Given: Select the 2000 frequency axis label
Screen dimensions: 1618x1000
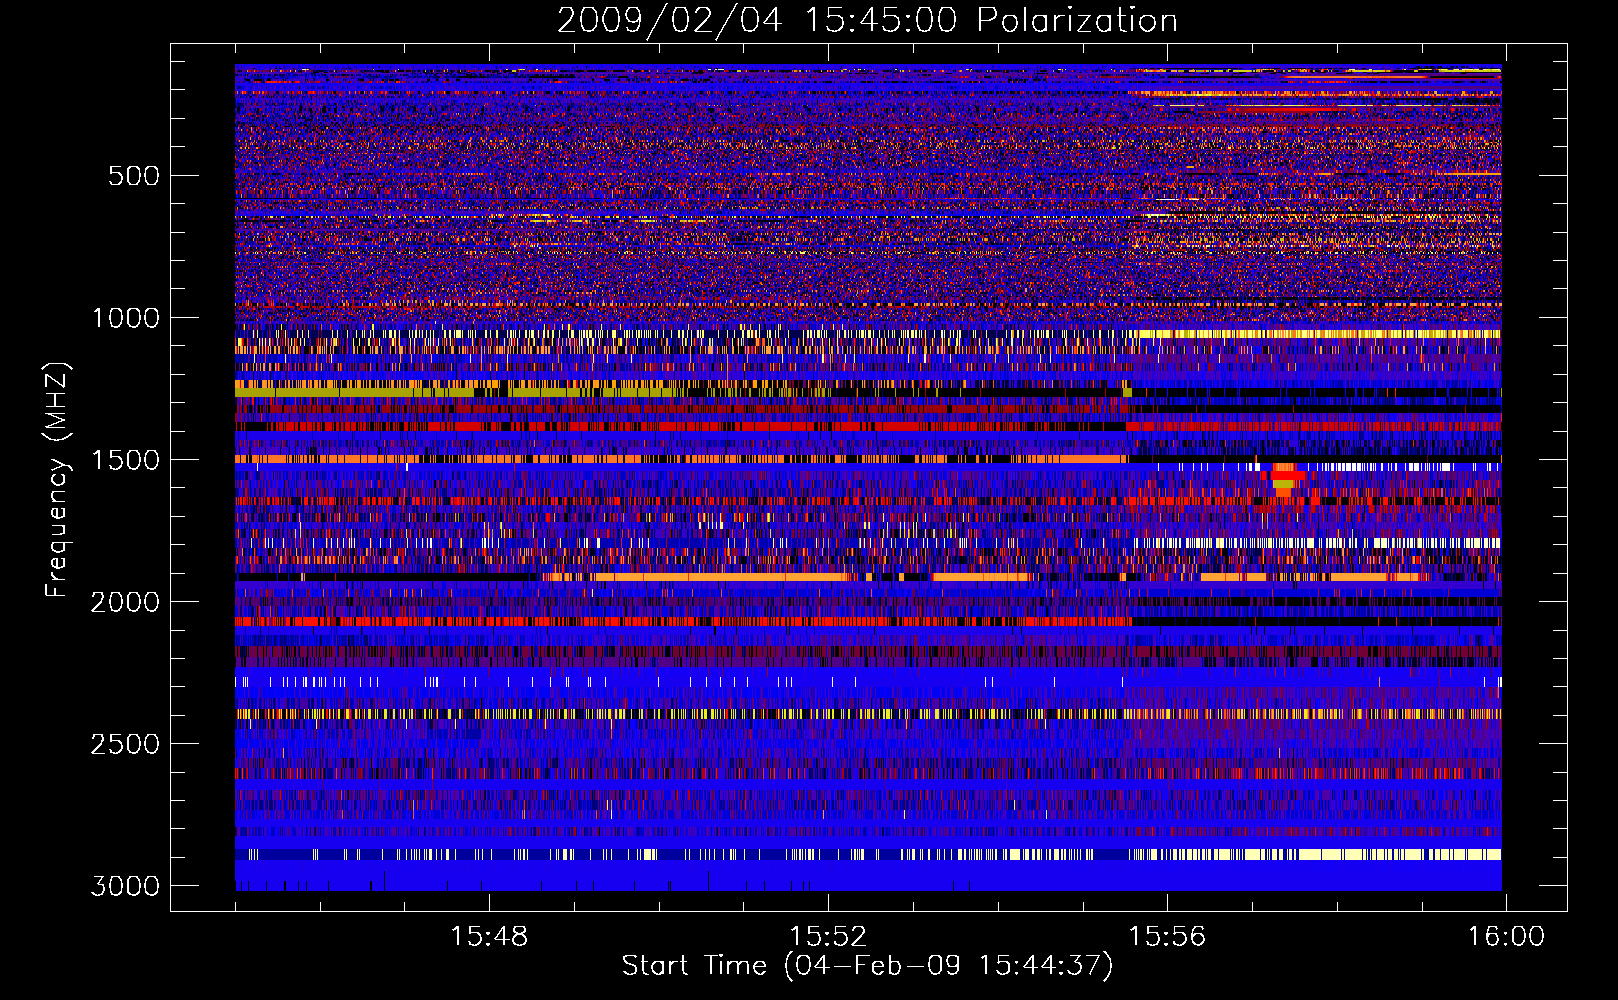Looking at the screenshot, I should pos(125,602).
